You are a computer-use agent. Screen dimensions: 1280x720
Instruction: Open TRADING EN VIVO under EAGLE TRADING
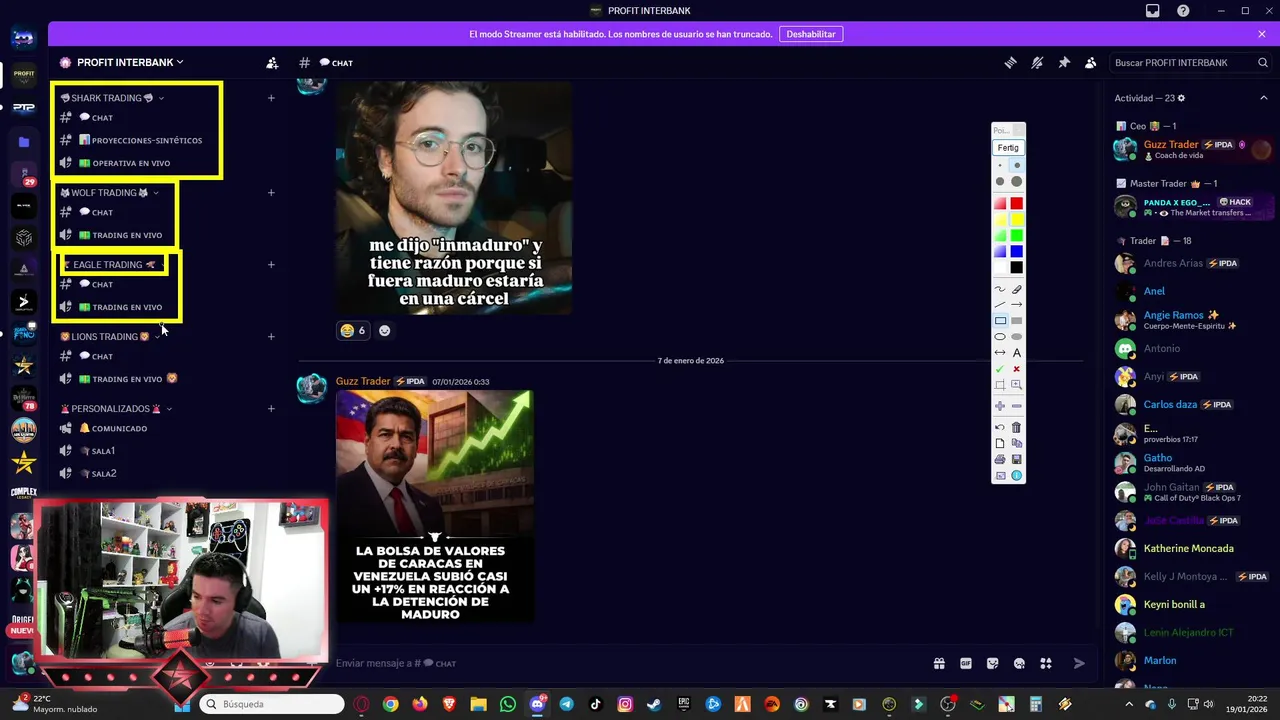[120, 307]
